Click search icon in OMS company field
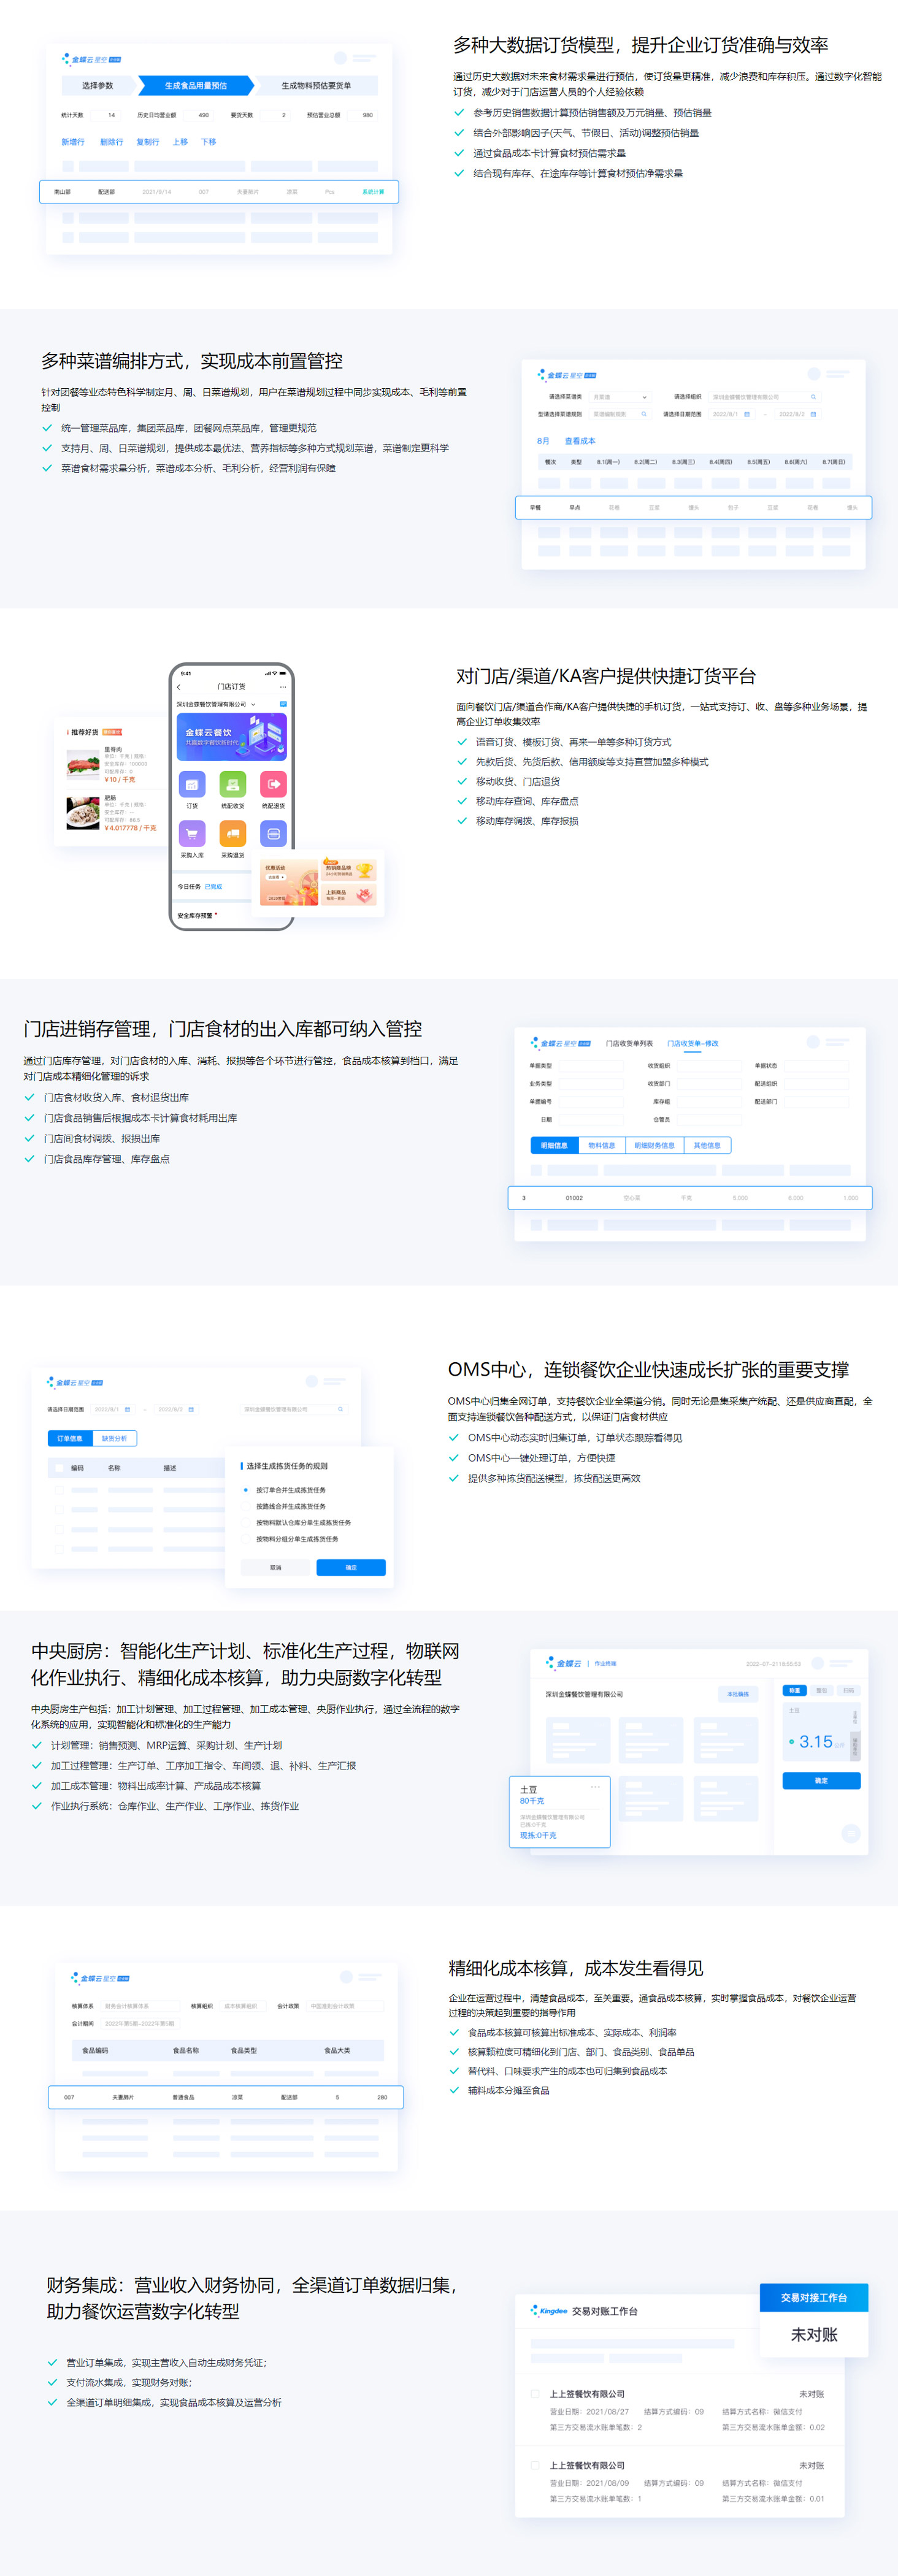 (x=340, y=1409)
